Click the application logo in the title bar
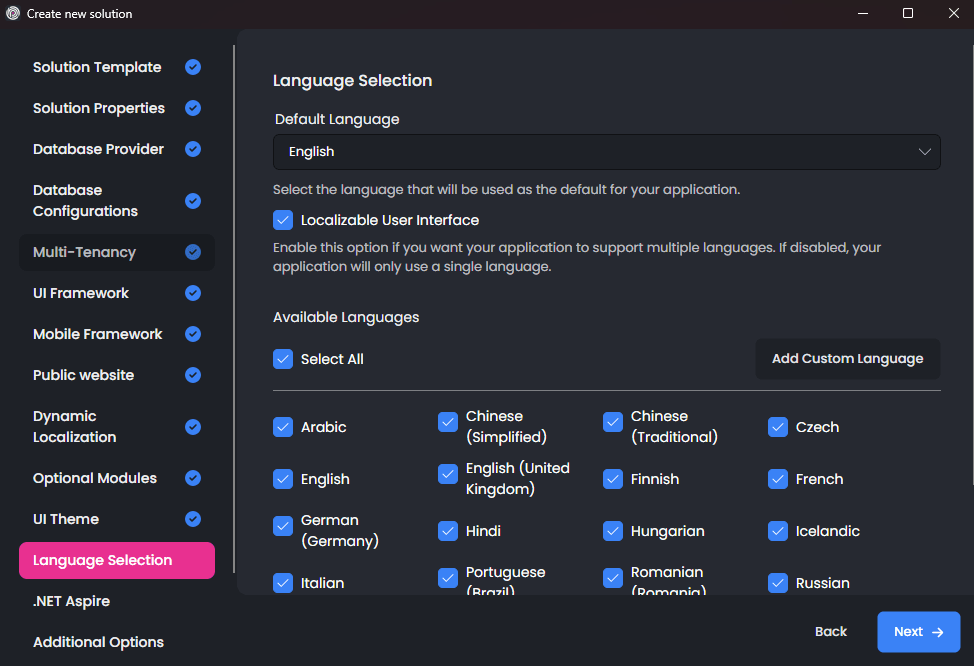The width and height of the screenshot is (974, 666). click(12, 13)
